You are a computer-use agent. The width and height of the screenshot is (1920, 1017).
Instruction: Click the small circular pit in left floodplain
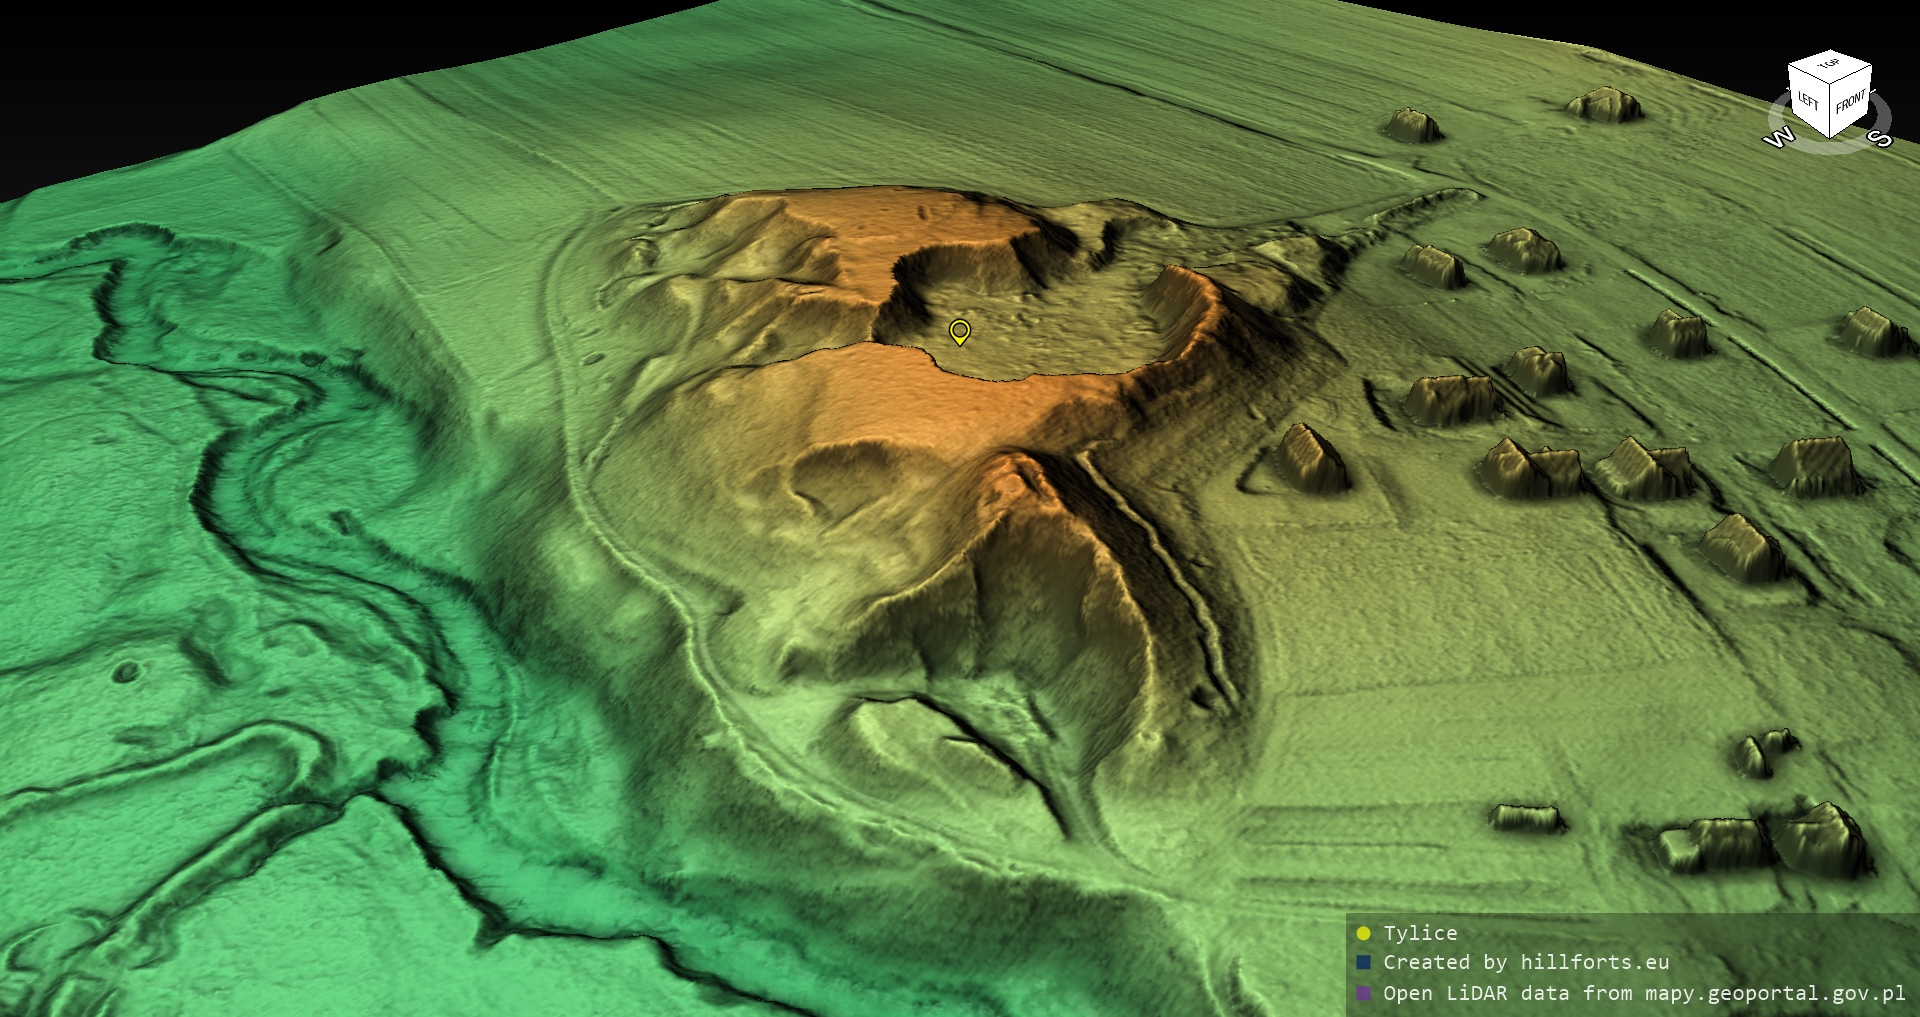126,671
